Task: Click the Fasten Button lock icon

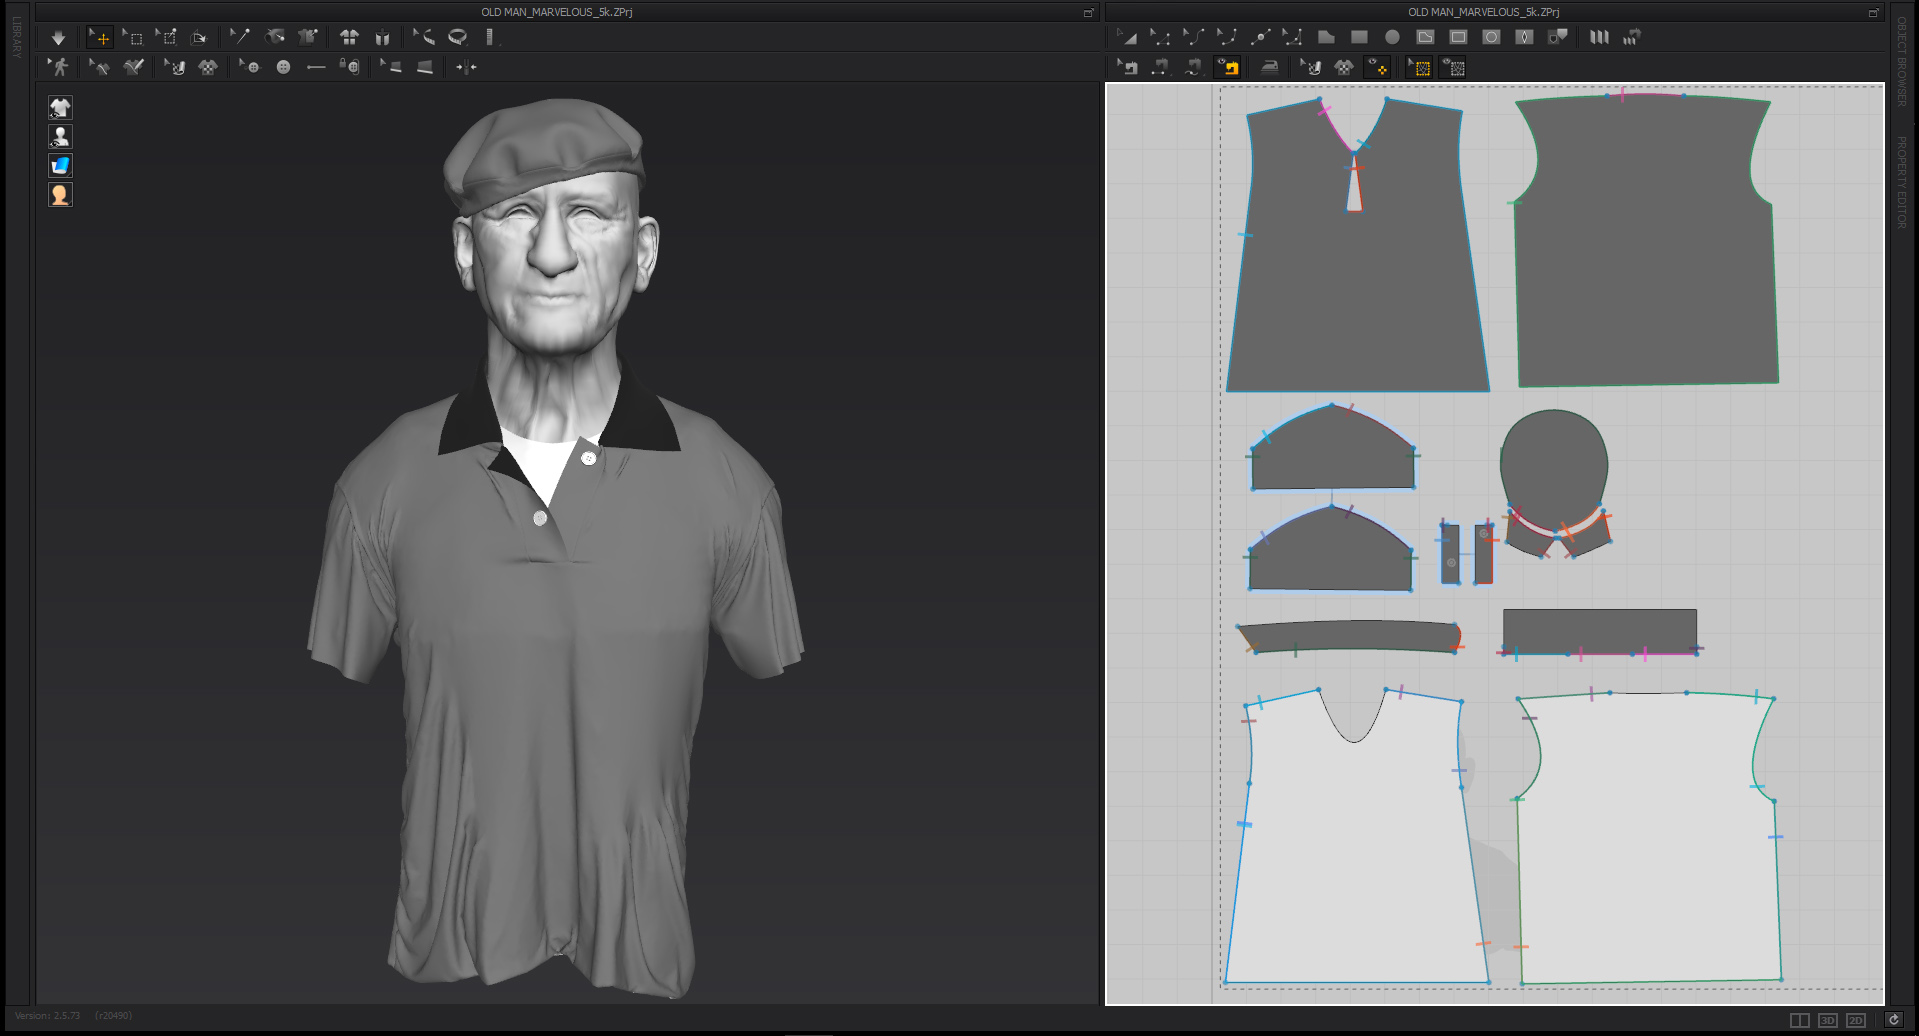Action: click(349, 67)
